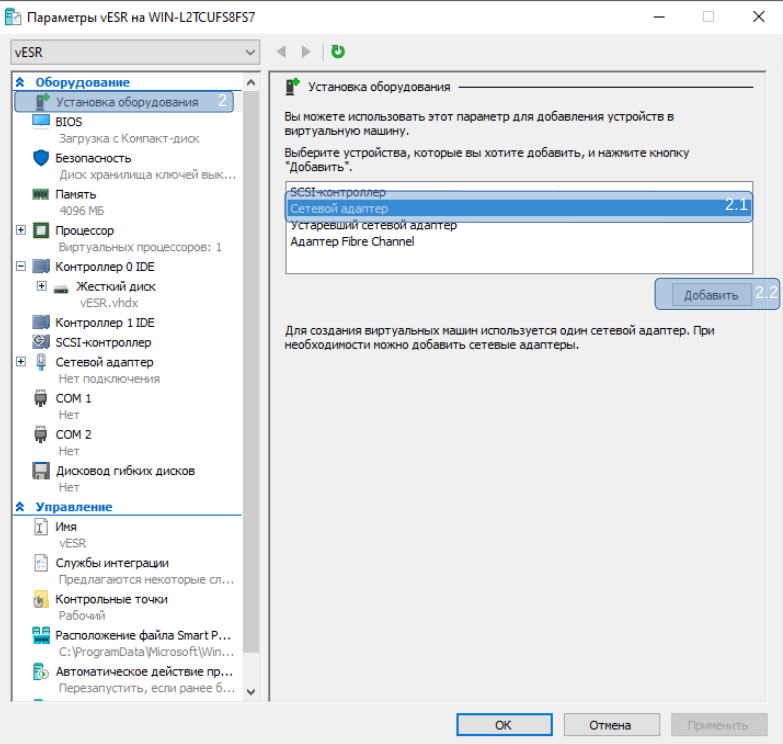Click Загрузка с Компакт-диск text
The image size is (783, 744).
pos(129,138)
